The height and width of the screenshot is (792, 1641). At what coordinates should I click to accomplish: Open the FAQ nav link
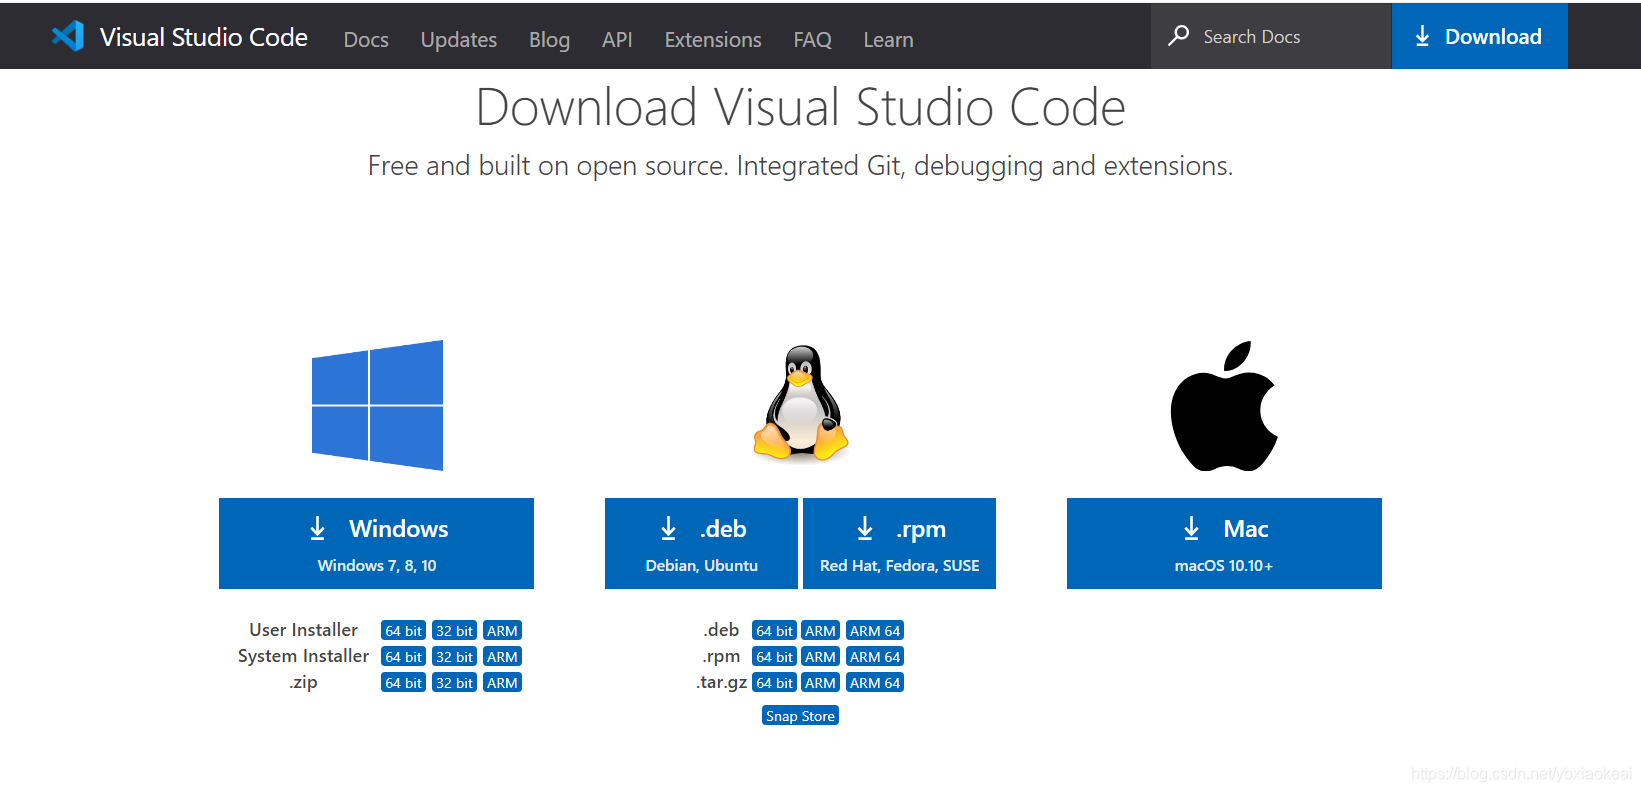[812, 40]
